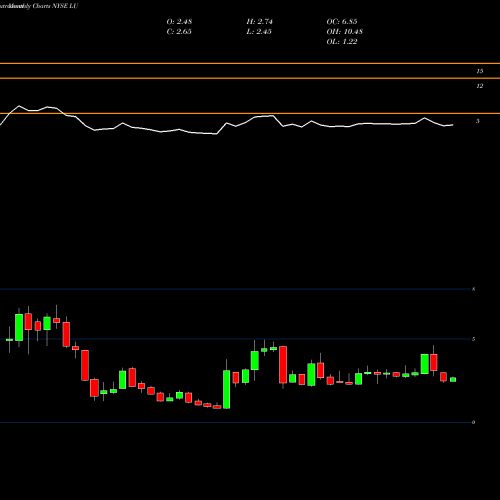500x500 pixels.
Task: Click the 'OL: 1.22' value
Action: tap(342, 41)
